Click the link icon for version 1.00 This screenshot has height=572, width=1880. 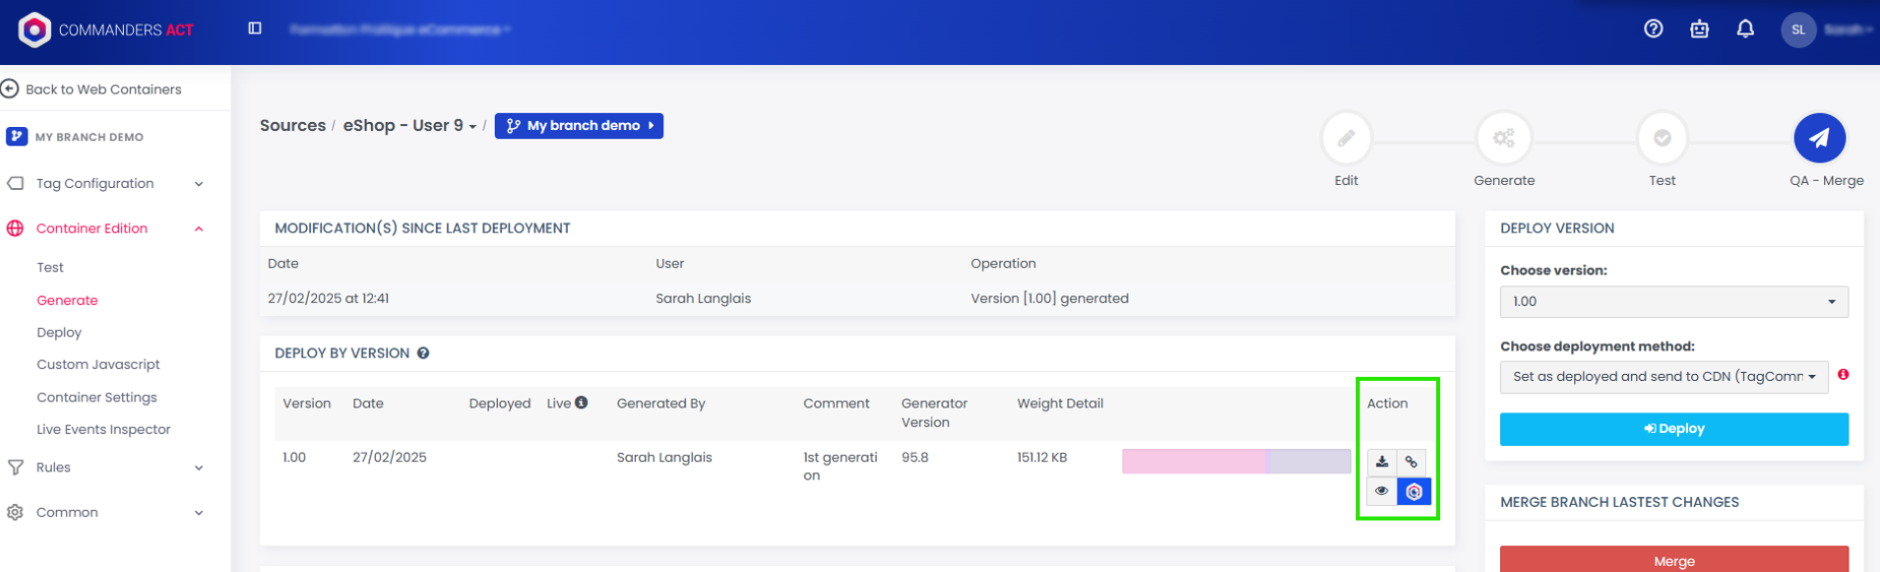[1411, 462]
